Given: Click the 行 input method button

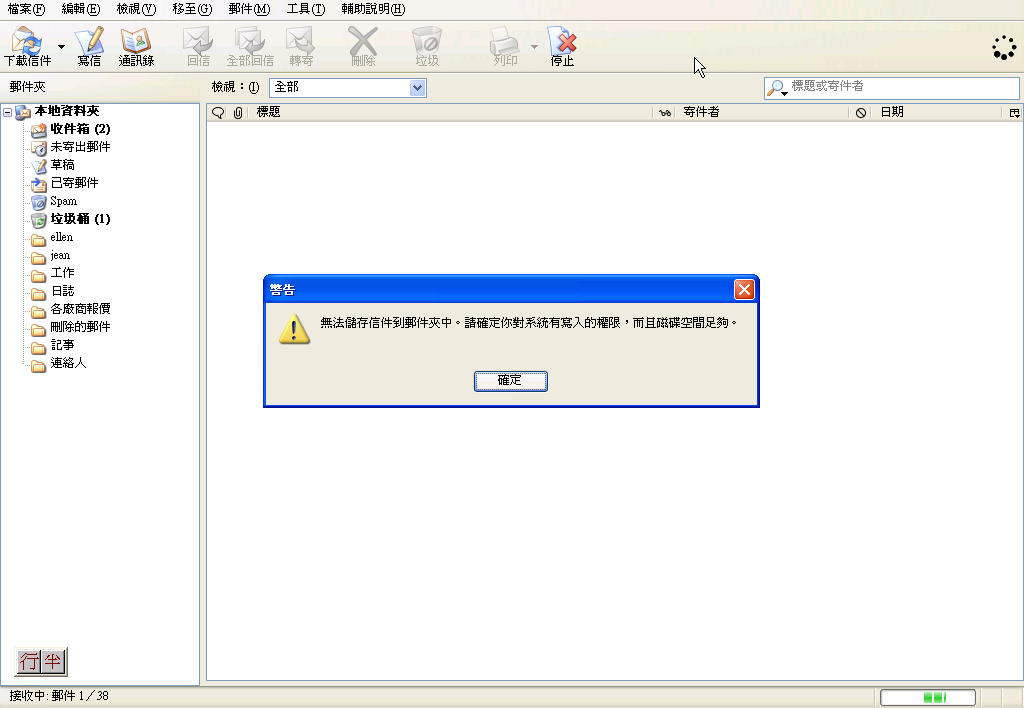Looking at the screenshot, I should (x=29, y=662).
